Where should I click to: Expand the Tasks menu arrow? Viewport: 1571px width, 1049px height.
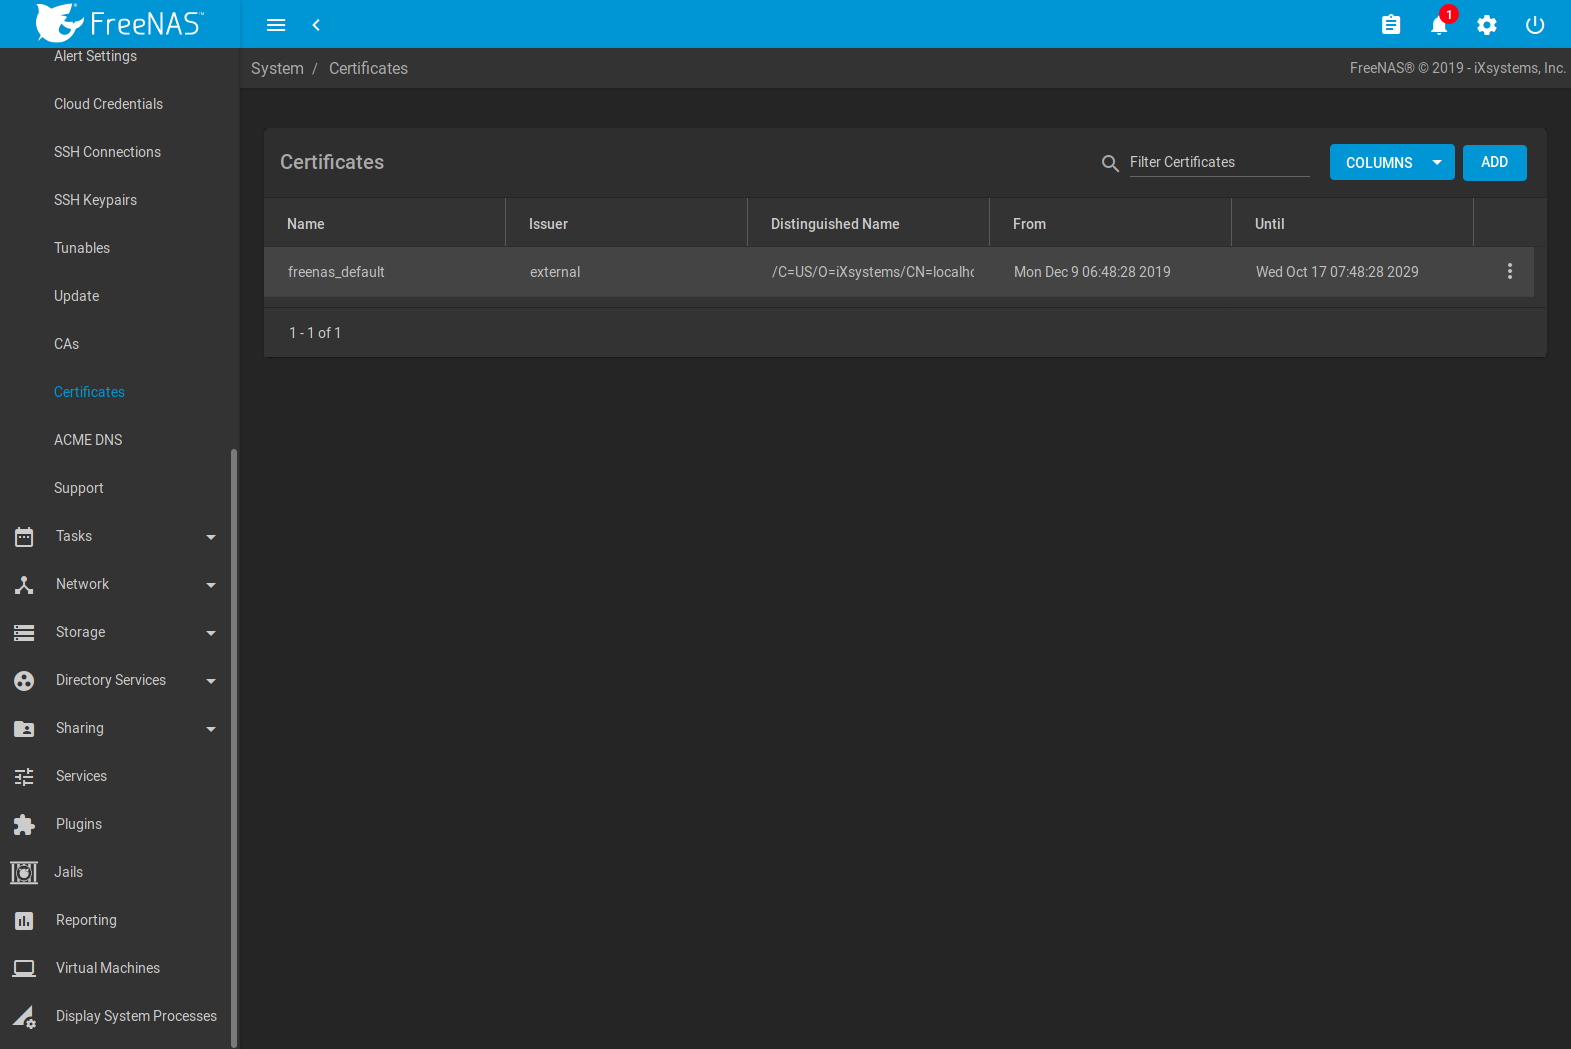[211, 537]
